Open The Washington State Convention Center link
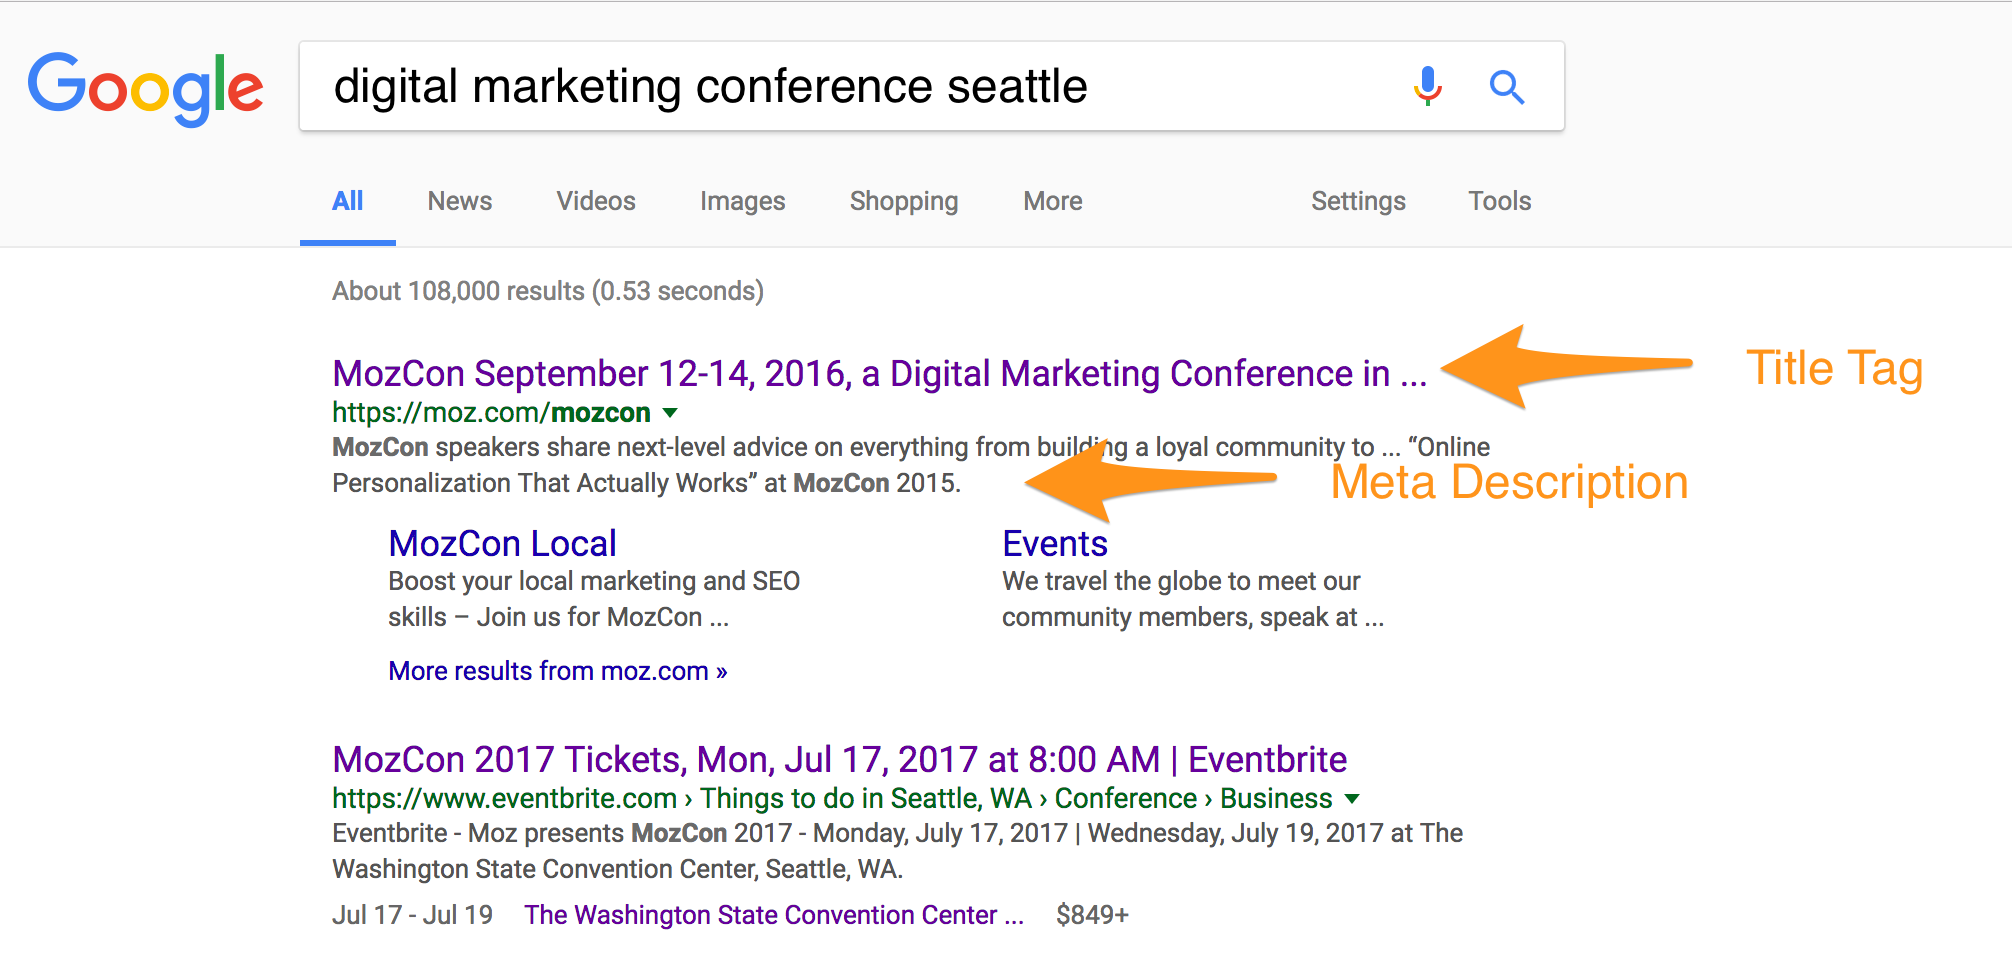The width and height of the screenshot is (2012, 976). point(774,915)
